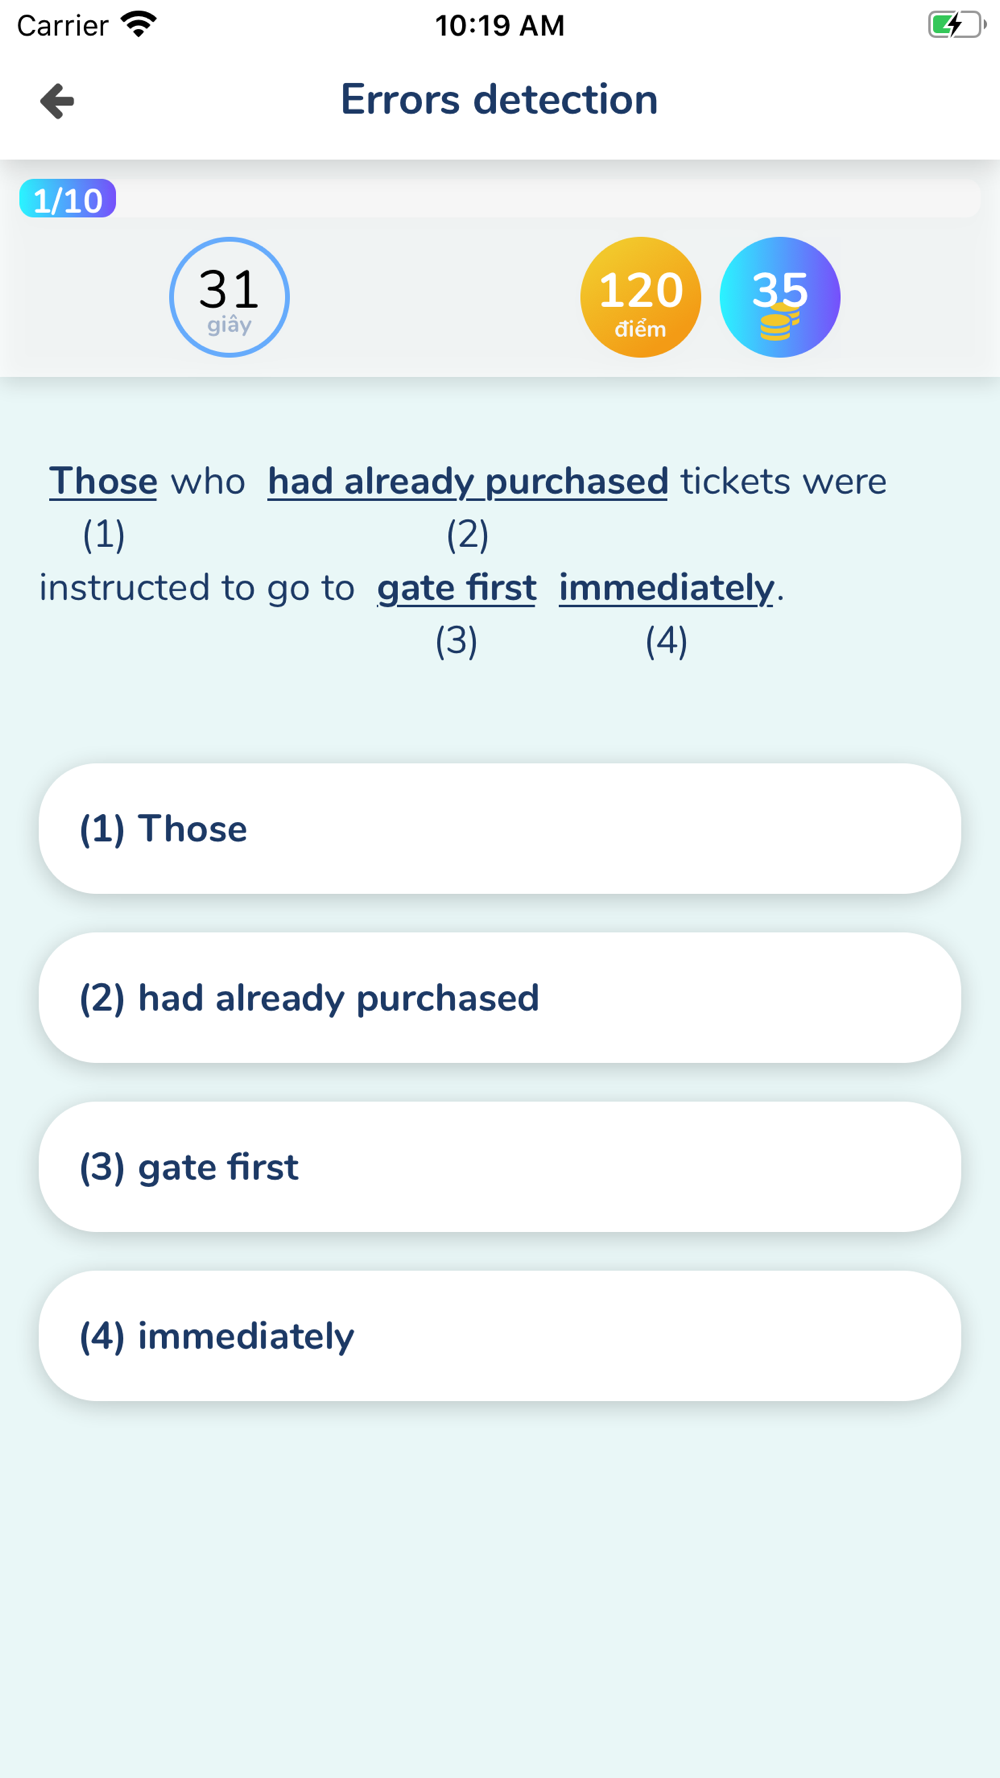Tap the (4) marker under immediately
The width and height of the screenshot is (1000, 1778).
666,641
